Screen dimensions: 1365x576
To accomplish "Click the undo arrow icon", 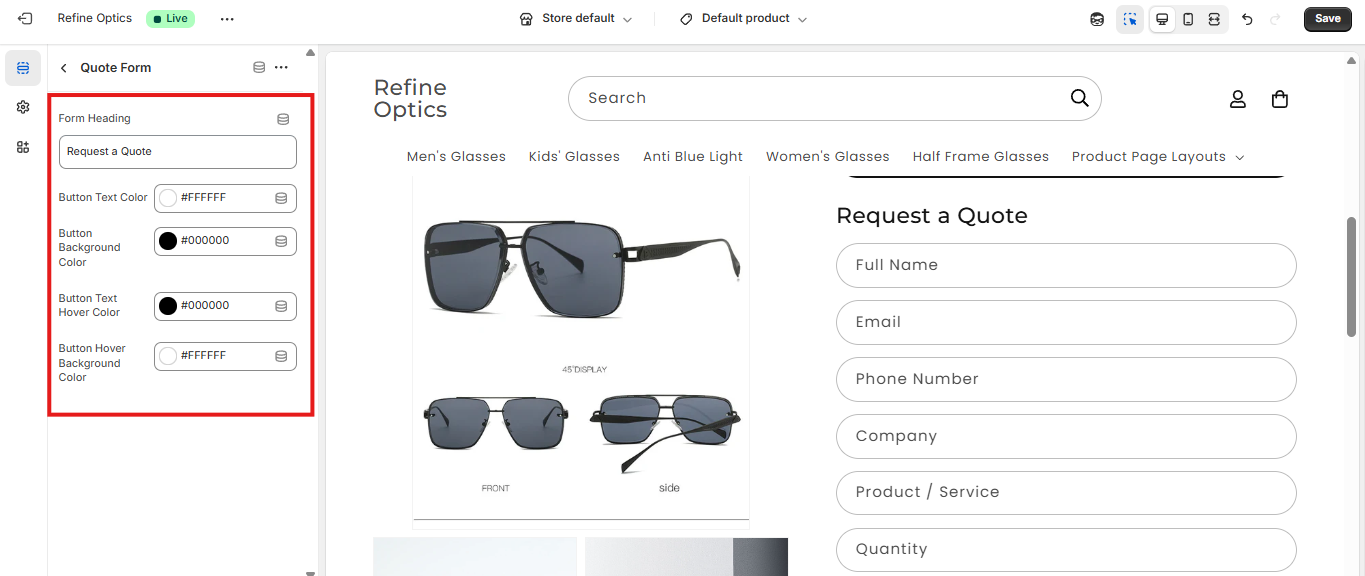I will click(x=1247, y=19).
